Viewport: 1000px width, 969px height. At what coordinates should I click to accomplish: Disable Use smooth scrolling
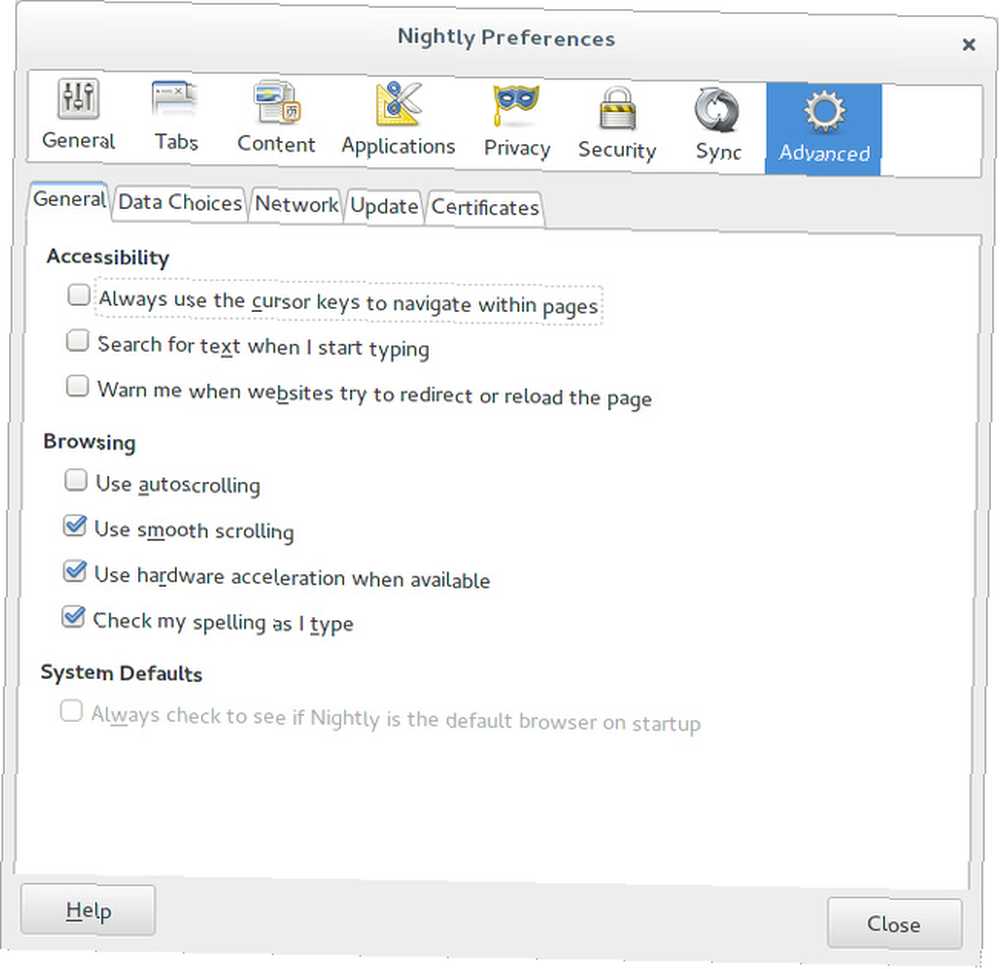click(75, 526)
